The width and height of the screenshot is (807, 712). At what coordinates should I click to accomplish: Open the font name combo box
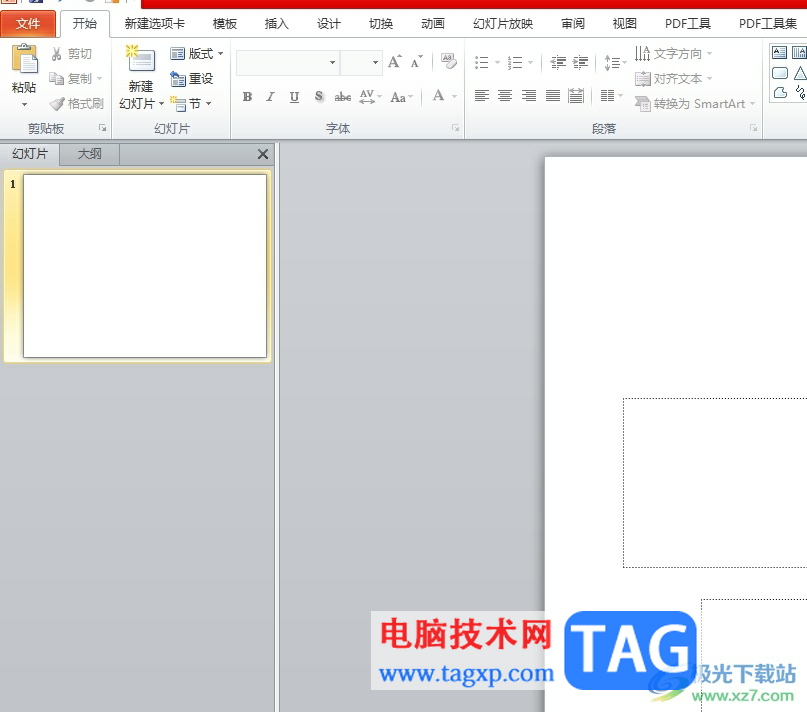click(288, 62)
